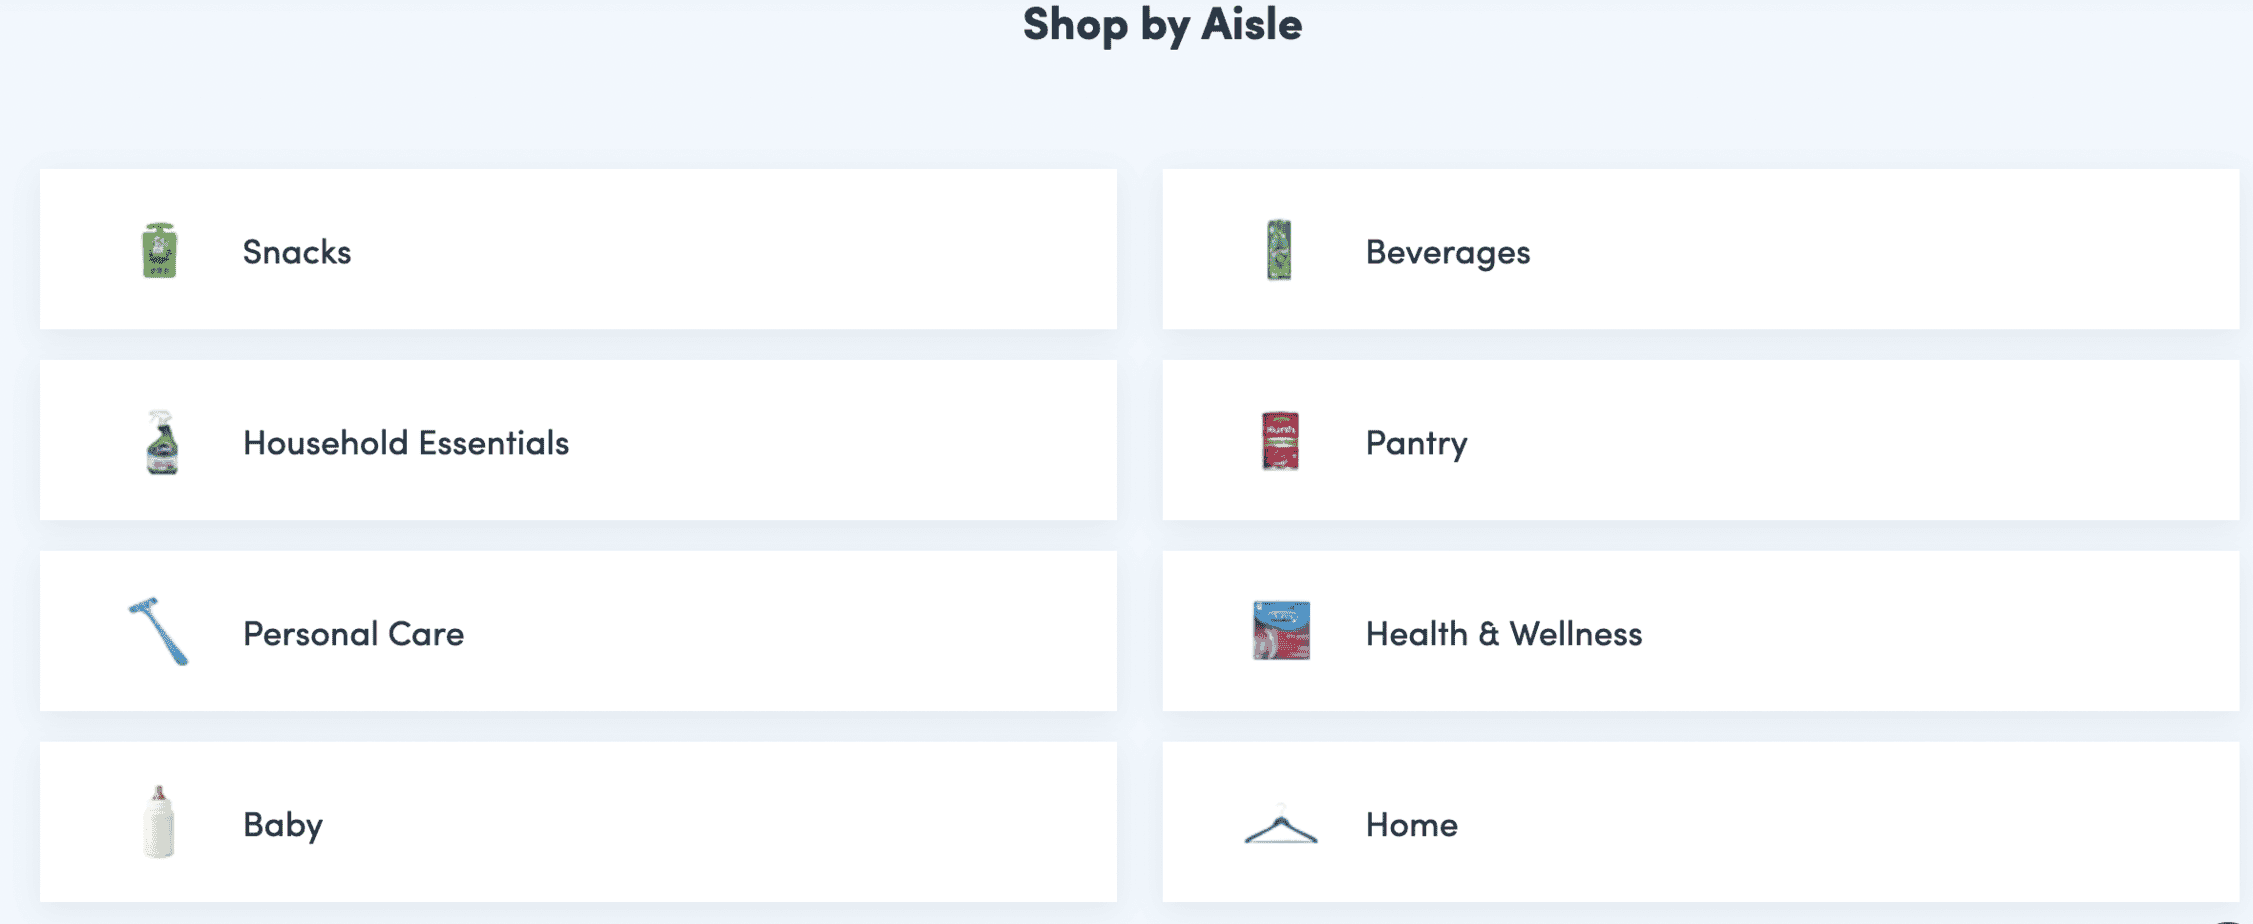The image size is (2253, 924).
Task: Open the Baby aisle text link
Action: point(283,825)
